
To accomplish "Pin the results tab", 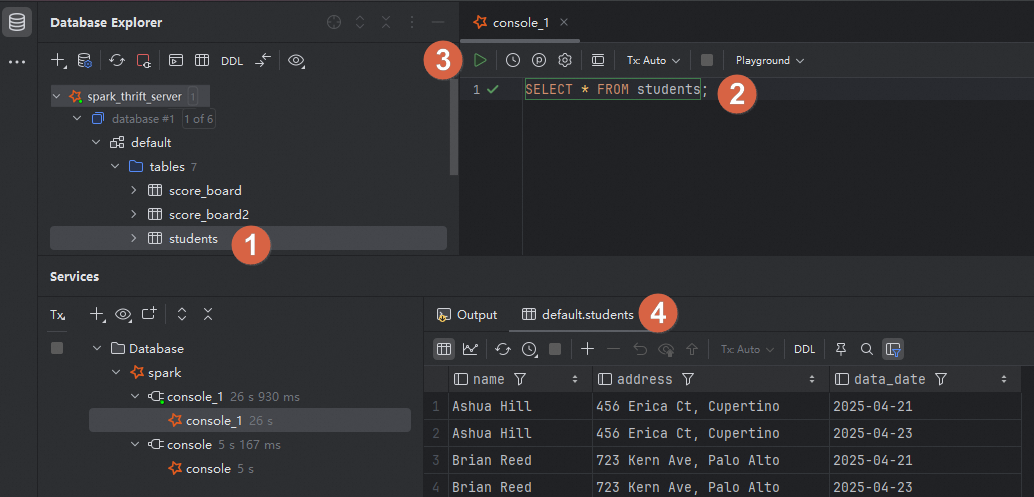I will point(841,349).
